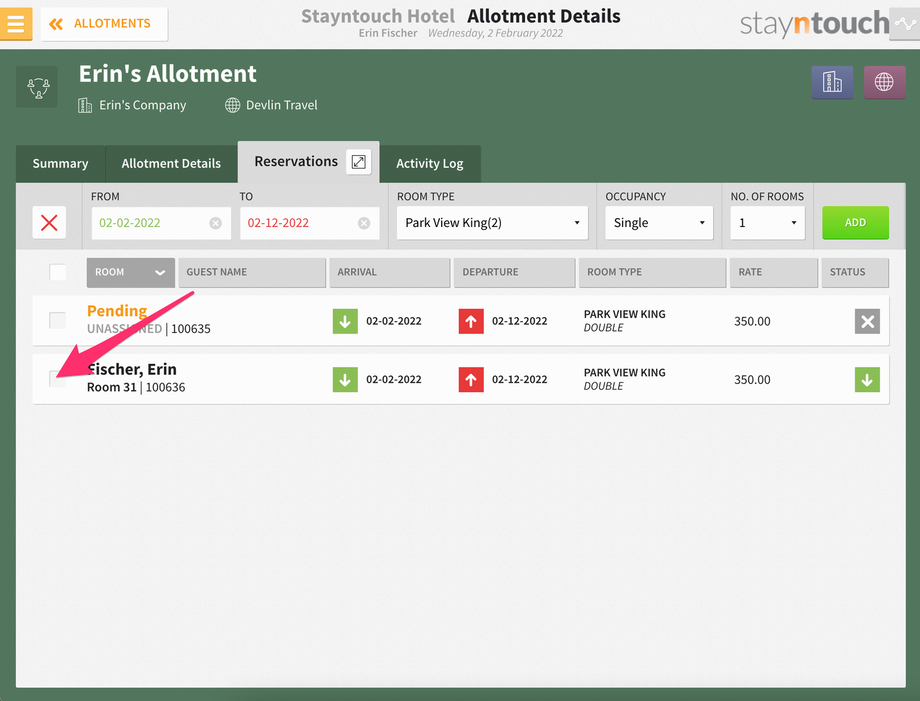Click Pending row green arrival arrow icon

[345, 321]
